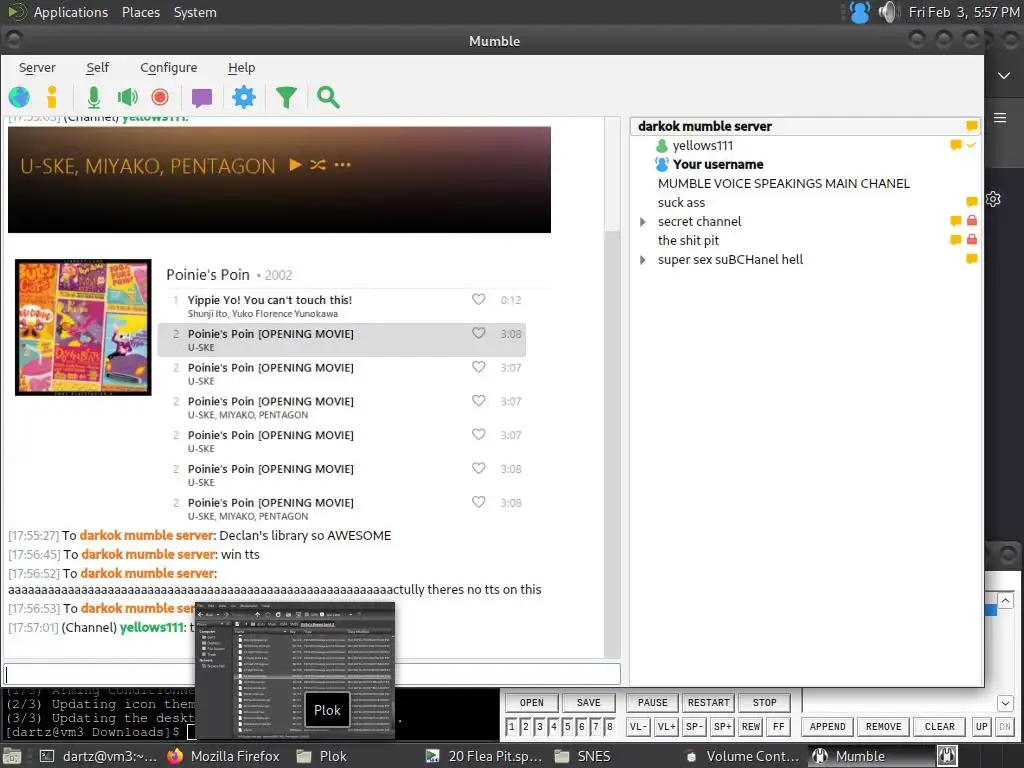Click the blue Mumble tray icon
The image size is (1024, 768).
click(x=859, y=12)
